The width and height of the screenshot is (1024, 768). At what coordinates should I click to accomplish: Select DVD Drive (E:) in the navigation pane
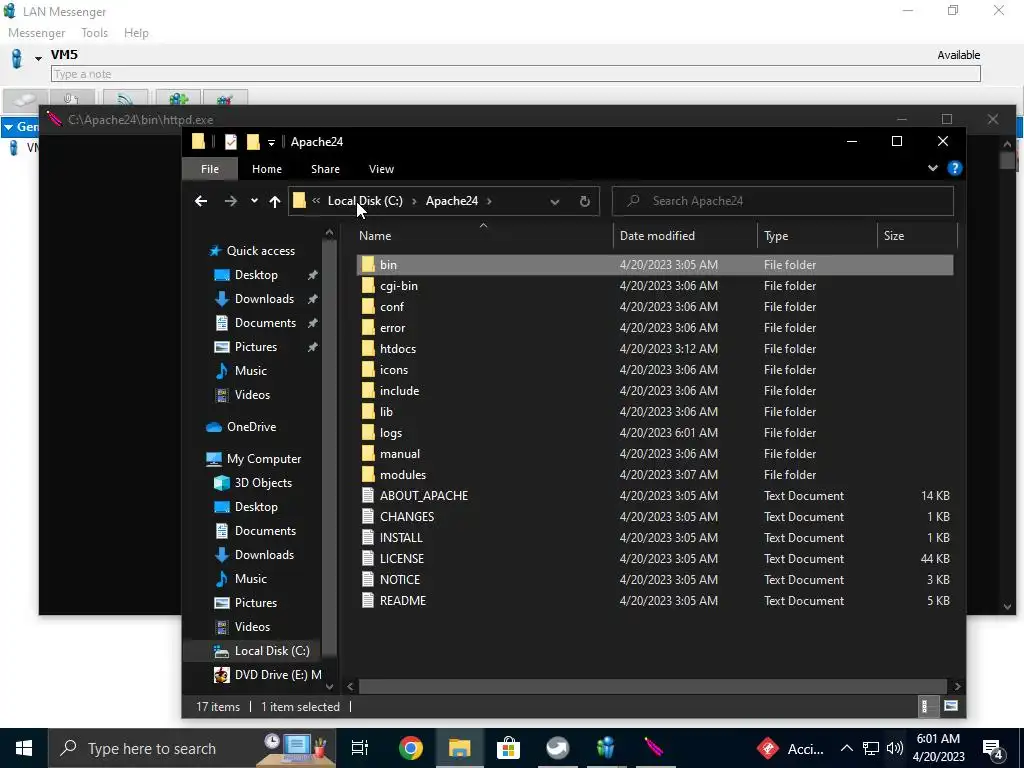pyautogui.click(x=278, y=675)
